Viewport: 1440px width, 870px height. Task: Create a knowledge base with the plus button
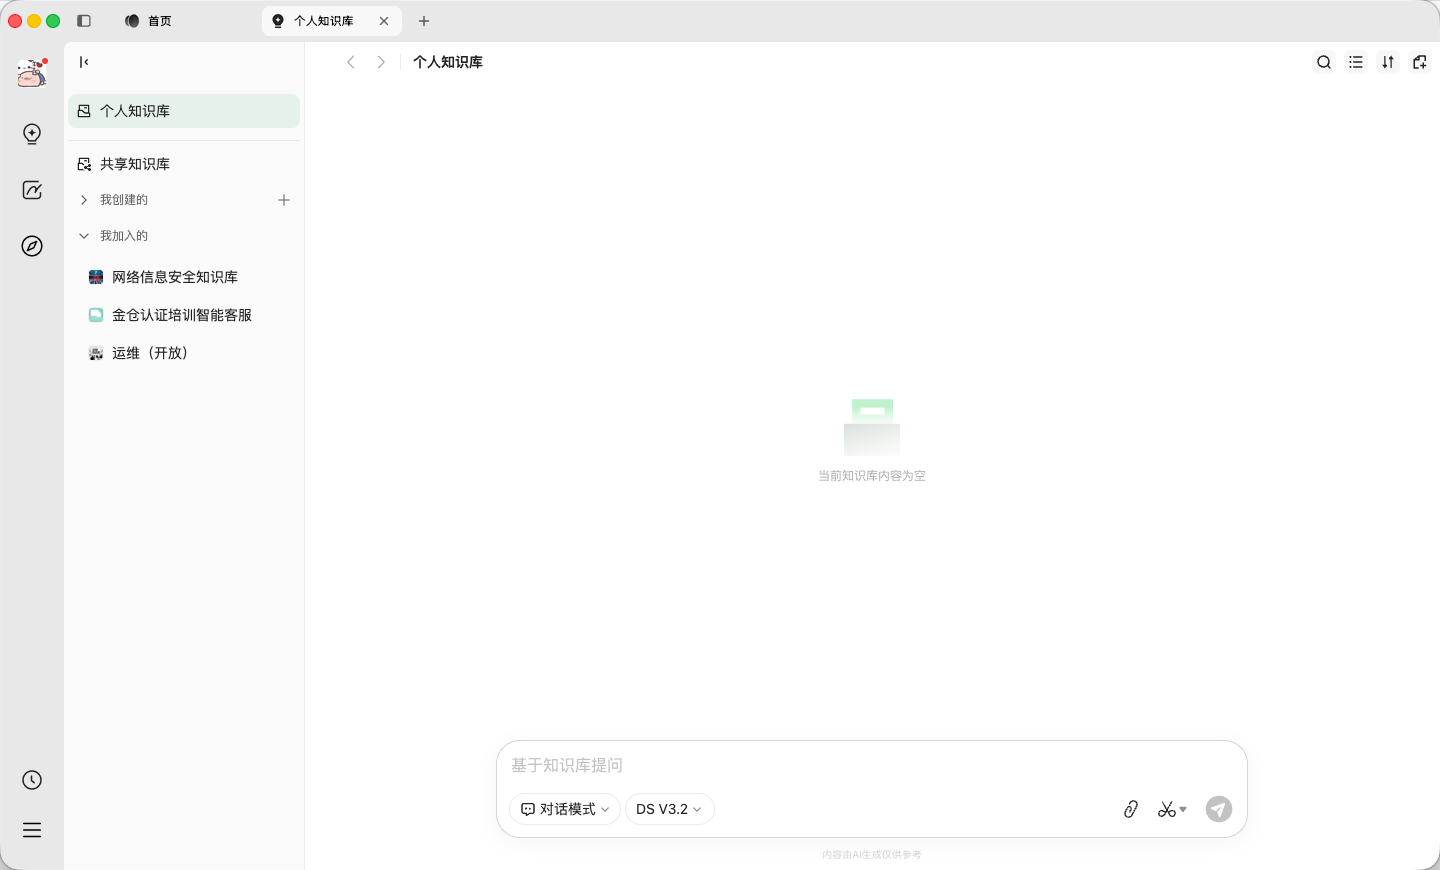[x=284, y=200]
